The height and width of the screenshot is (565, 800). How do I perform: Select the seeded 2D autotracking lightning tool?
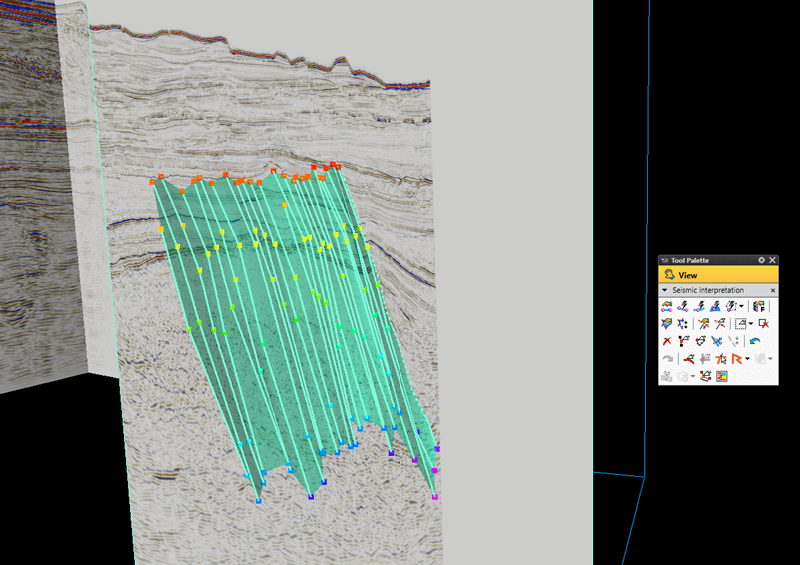683,306
